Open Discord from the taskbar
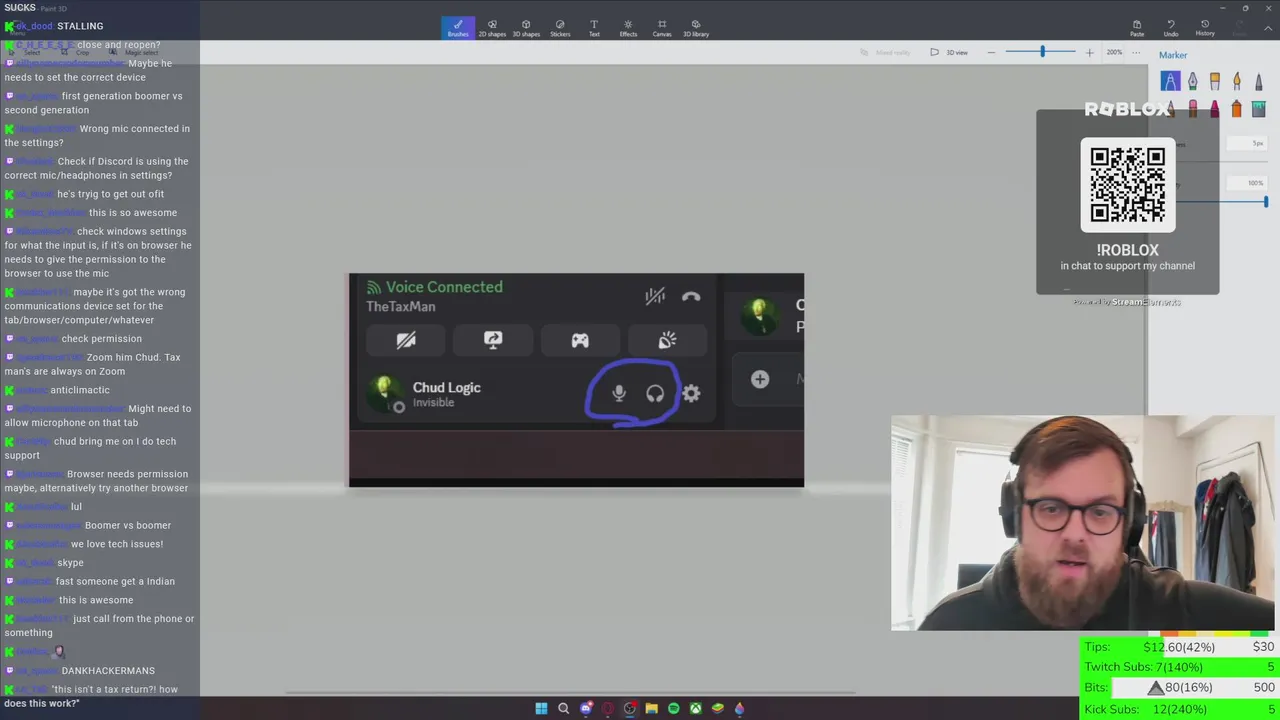Image resolution: width=1280 pixels, height=720 pixels. point(586,708)
